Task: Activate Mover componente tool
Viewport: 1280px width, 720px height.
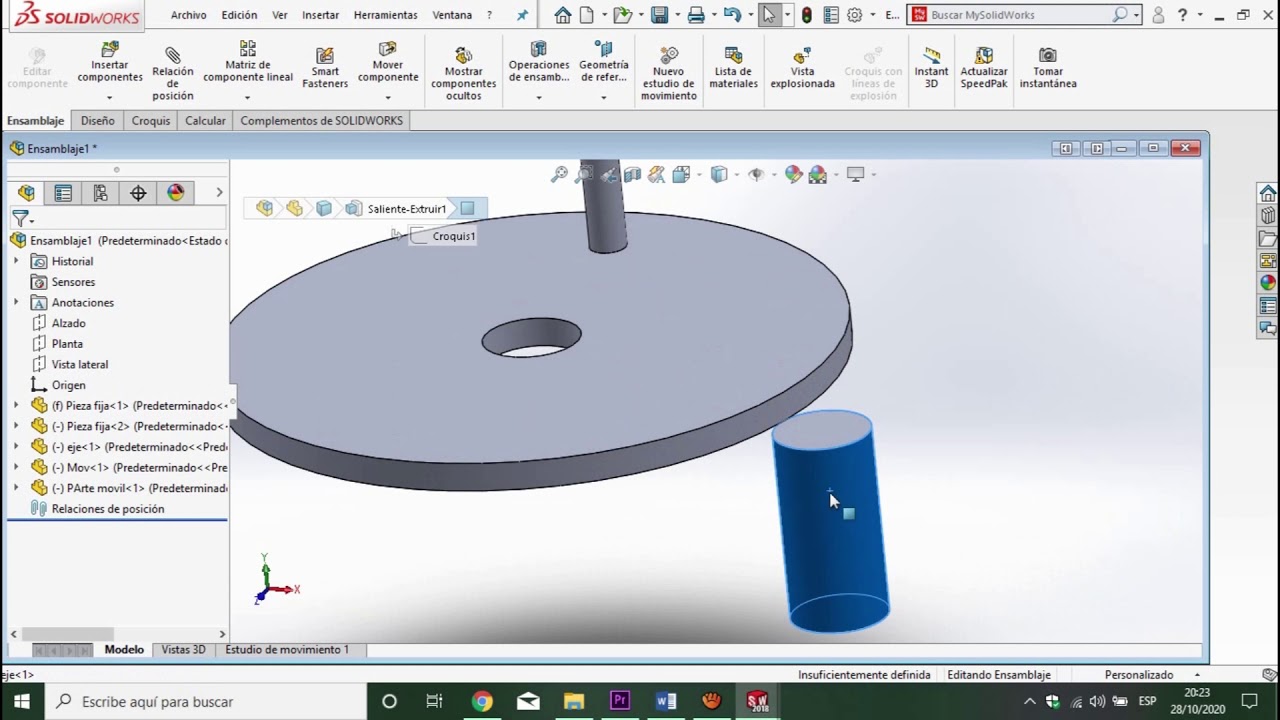Action: pos(388,63)
